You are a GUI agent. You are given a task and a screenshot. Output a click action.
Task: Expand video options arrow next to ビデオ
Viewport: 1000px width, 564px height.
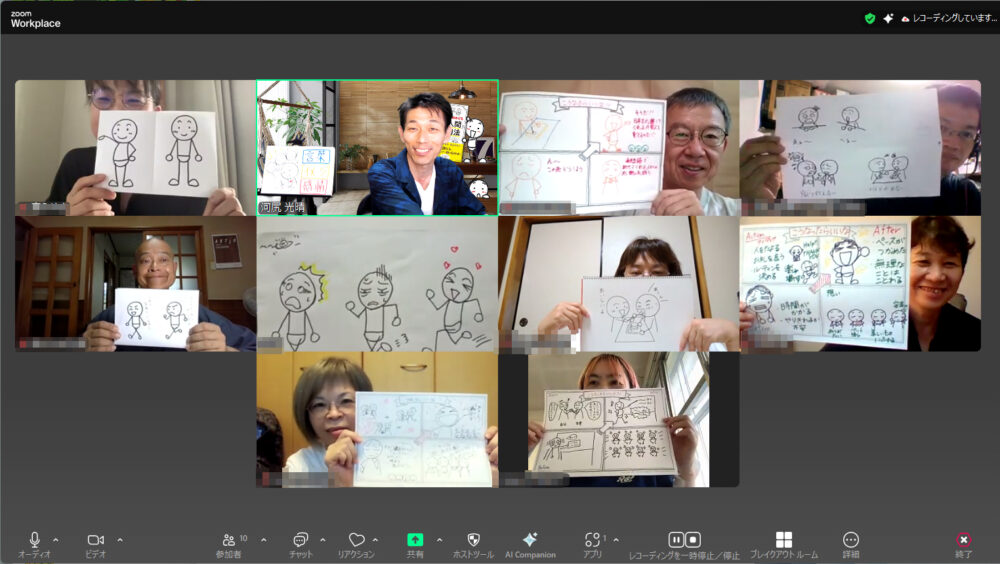click(120, 540)
